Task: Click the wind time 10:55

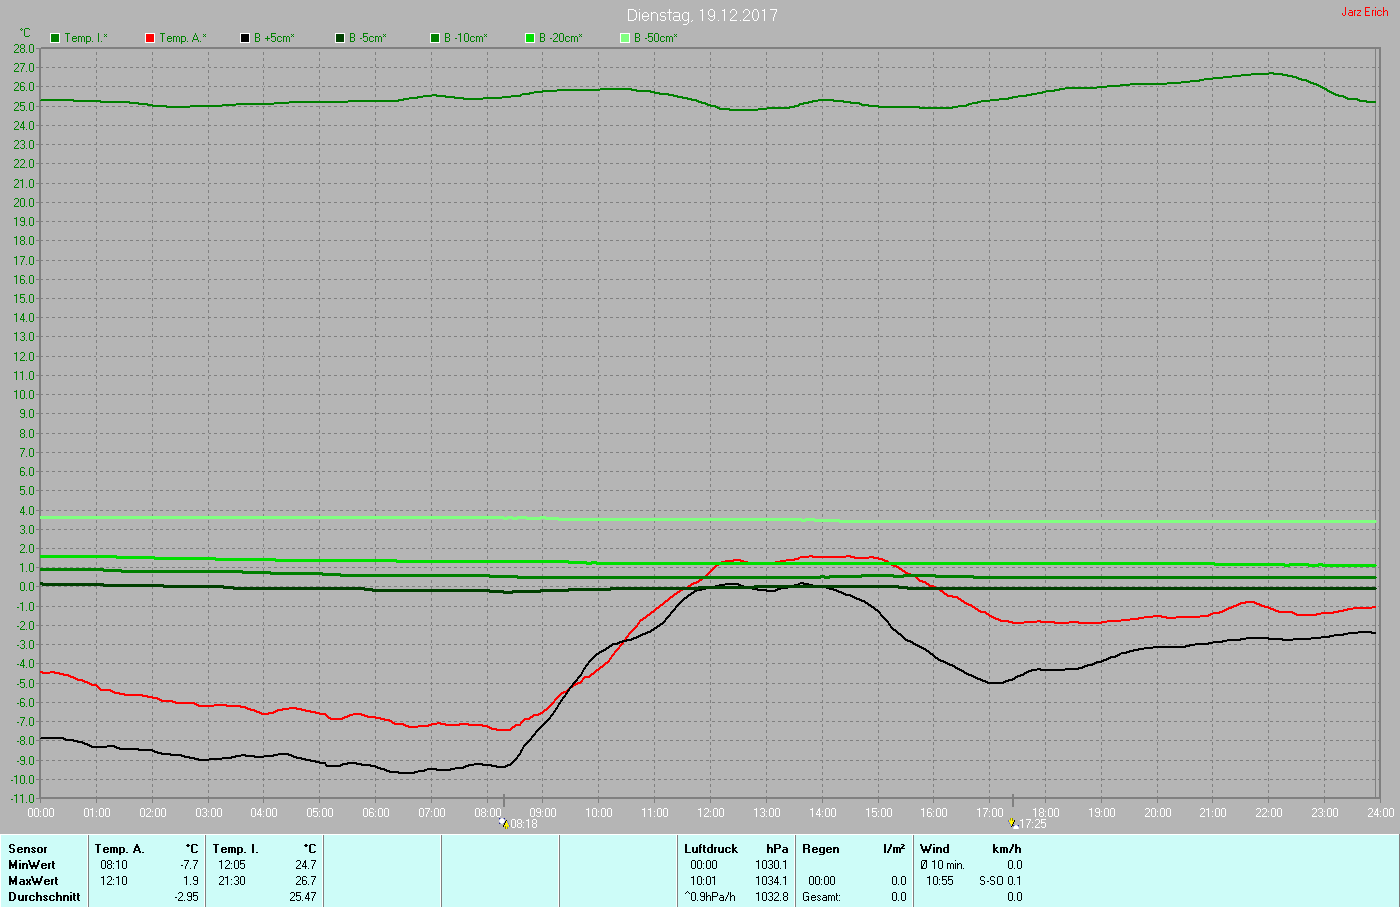Action: point(940,881)
